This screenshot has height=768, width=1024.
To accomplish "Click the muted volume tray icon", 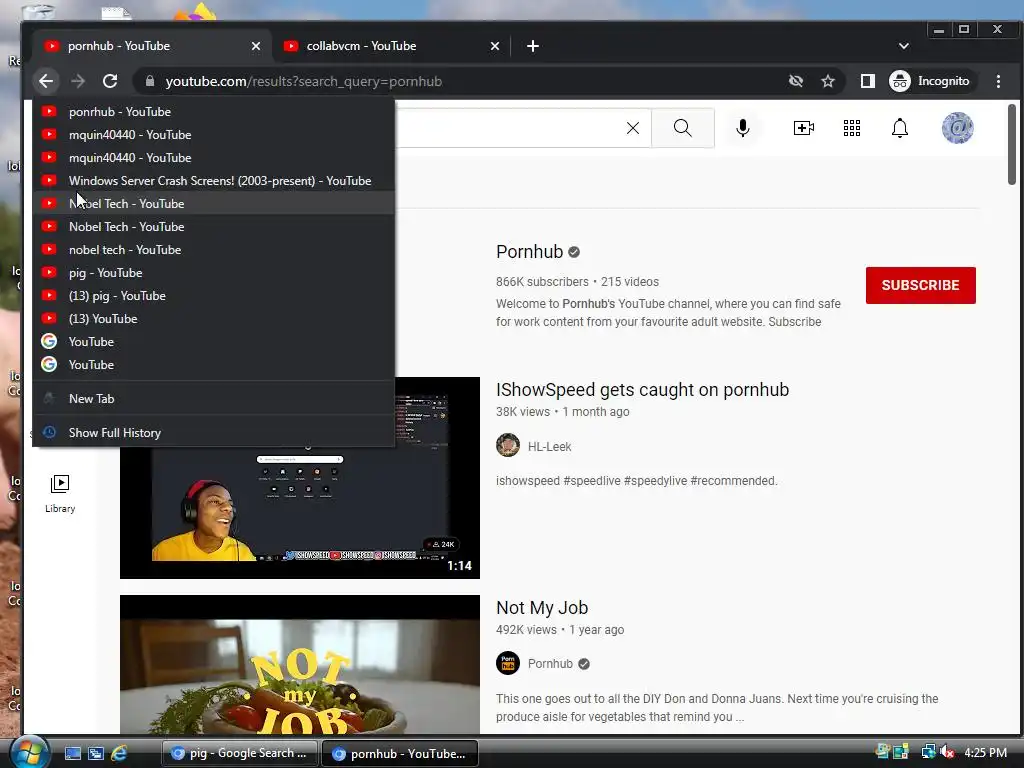I will coord(947,752).
